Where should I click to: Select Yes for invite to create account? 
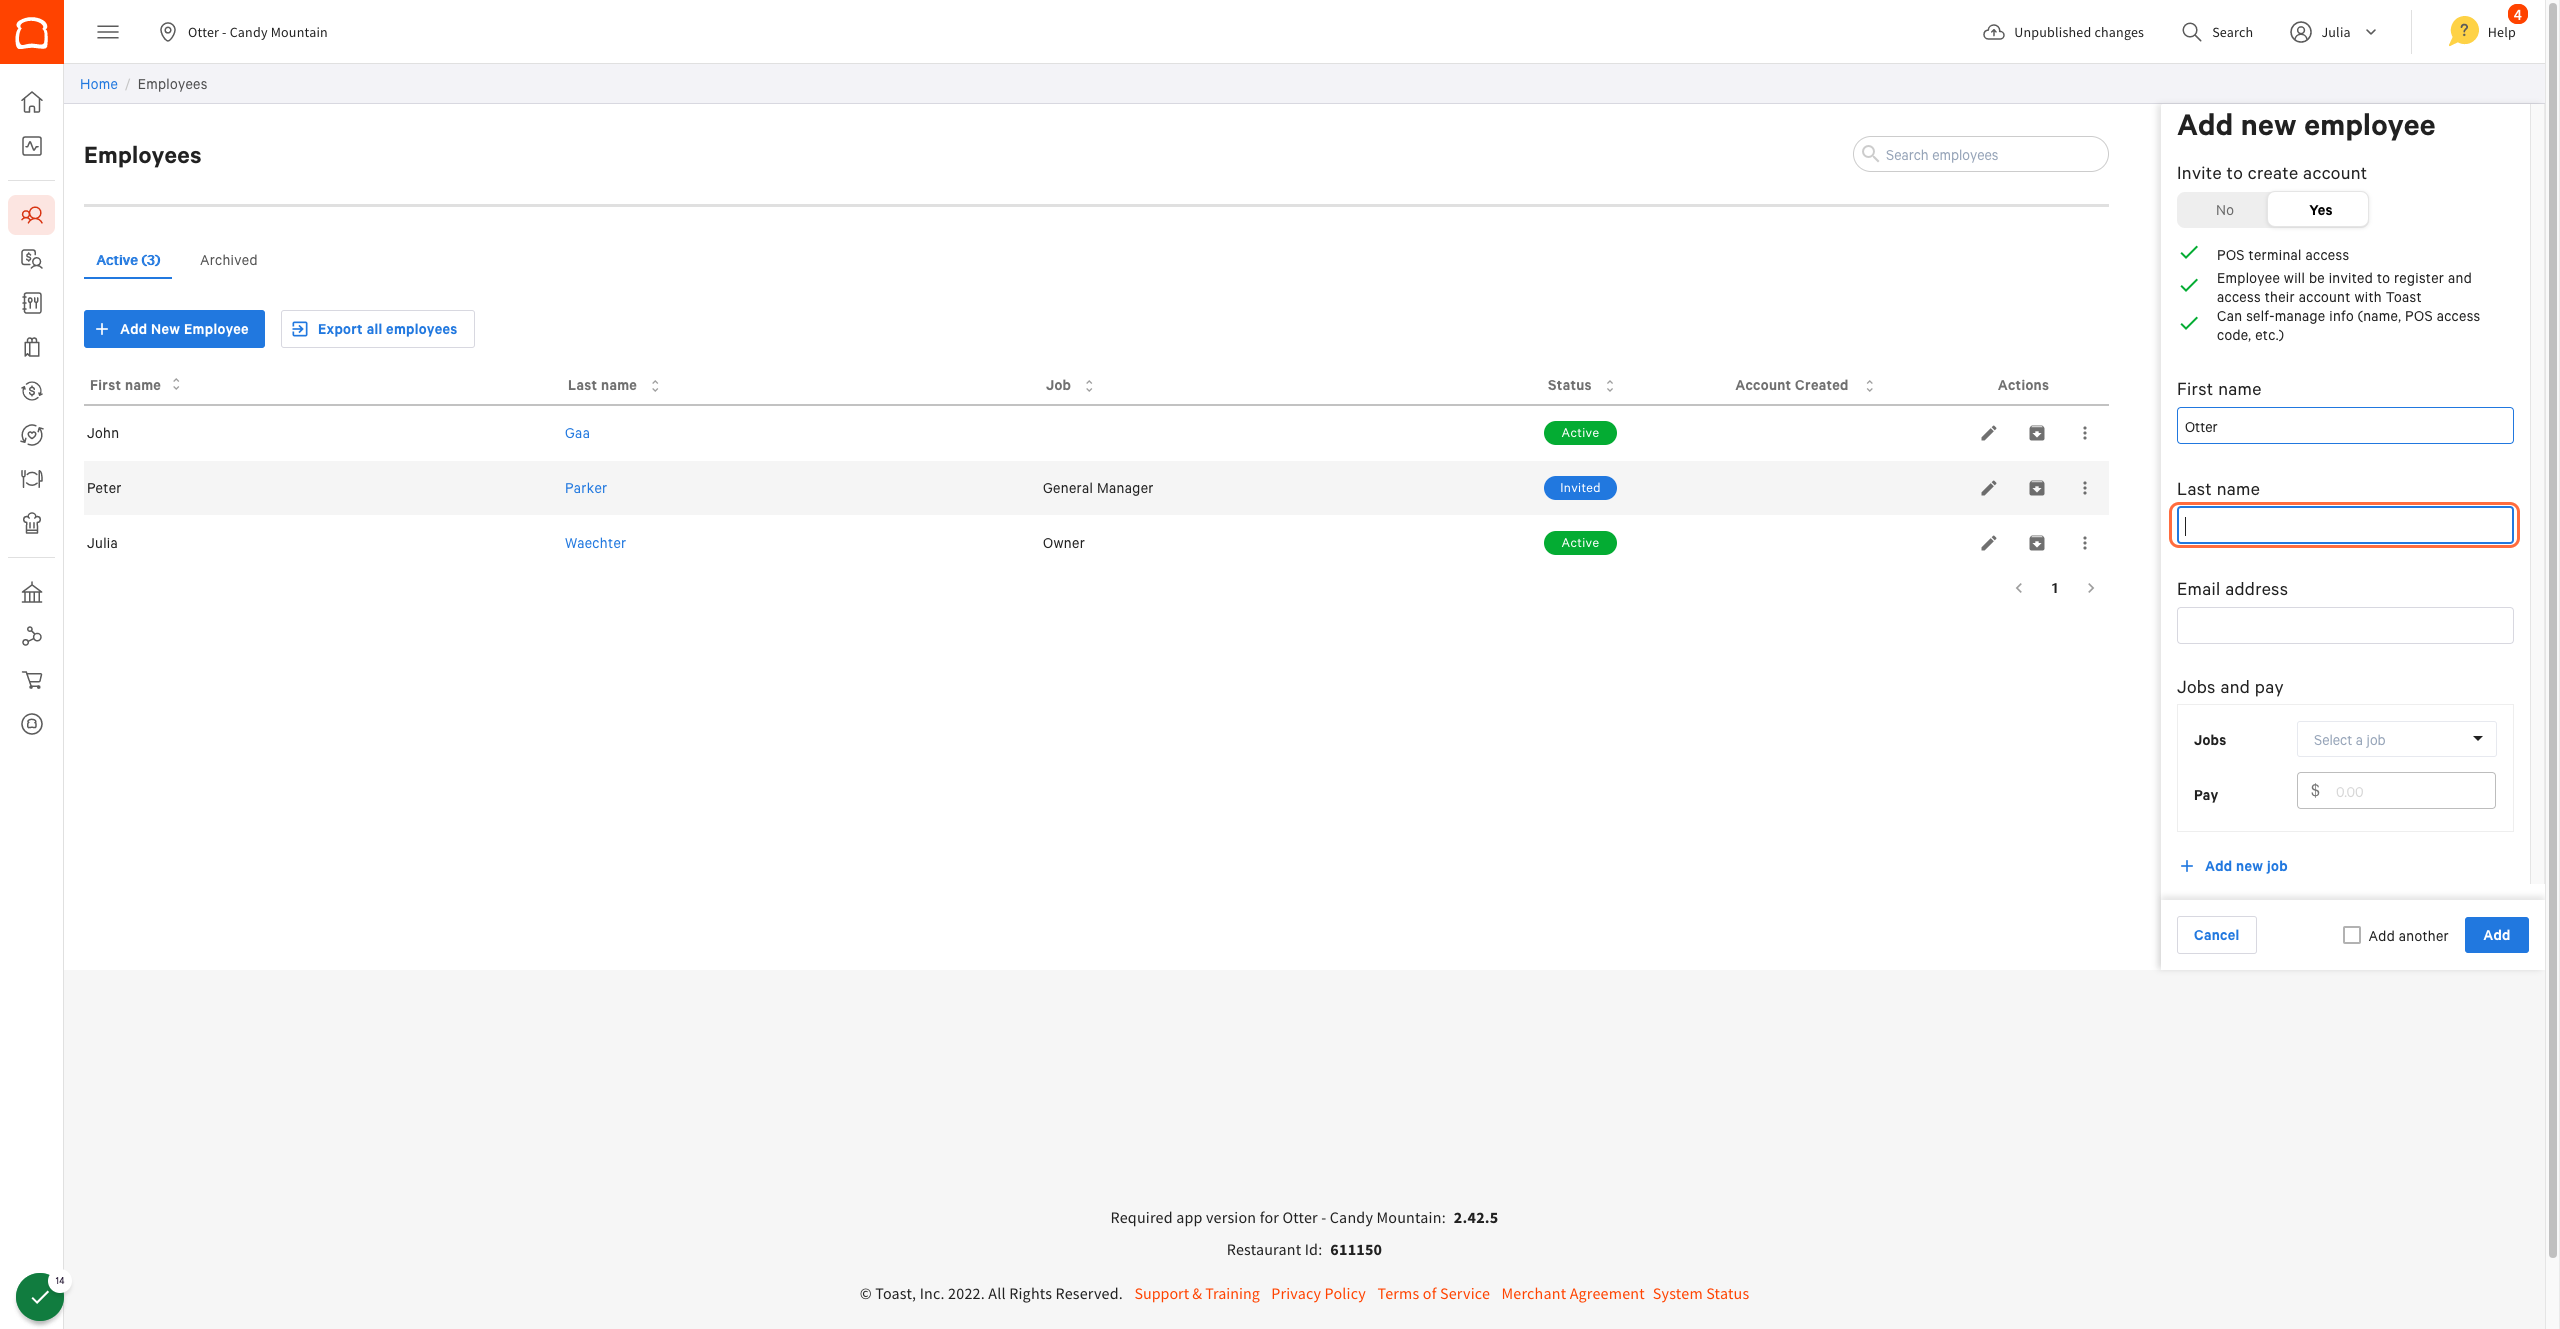(x=2320, y=210)
